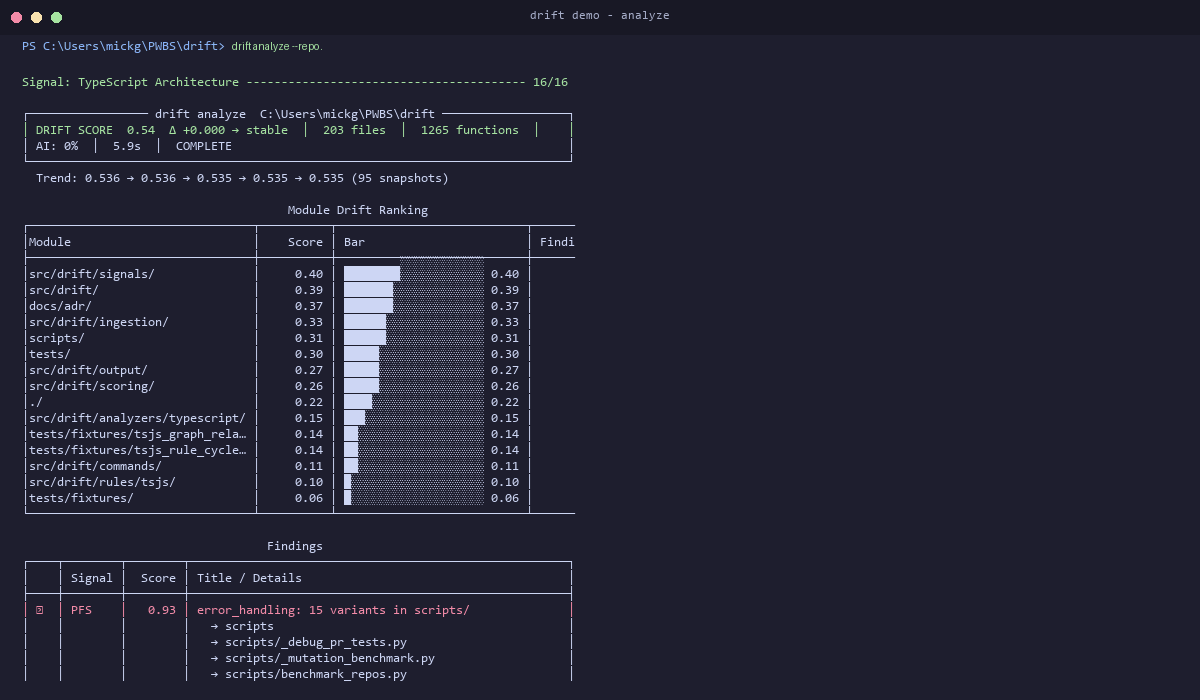
Task: Select the Score column header
Action: coord(304,241)
